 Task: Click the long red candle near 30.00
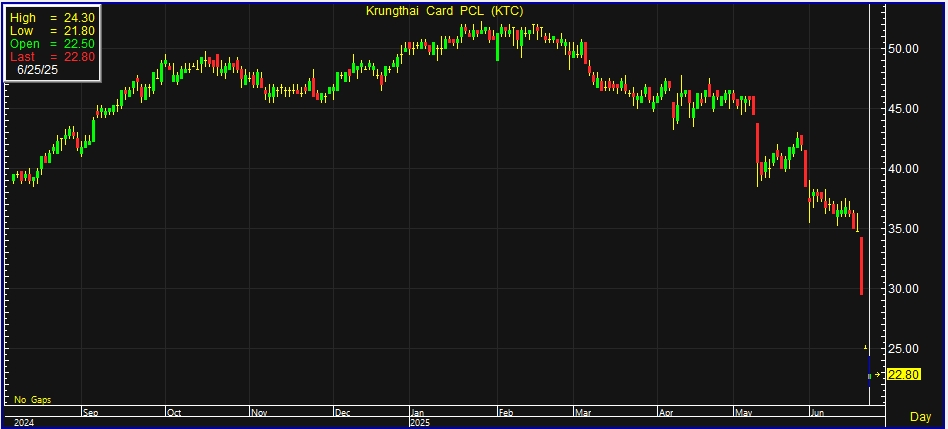[x=861, y=266]
